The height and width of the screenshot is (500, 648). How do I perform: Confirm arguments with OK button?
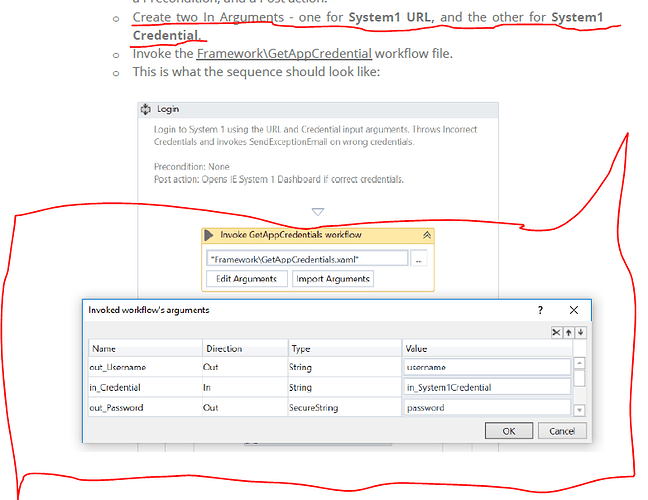point(509,431)
